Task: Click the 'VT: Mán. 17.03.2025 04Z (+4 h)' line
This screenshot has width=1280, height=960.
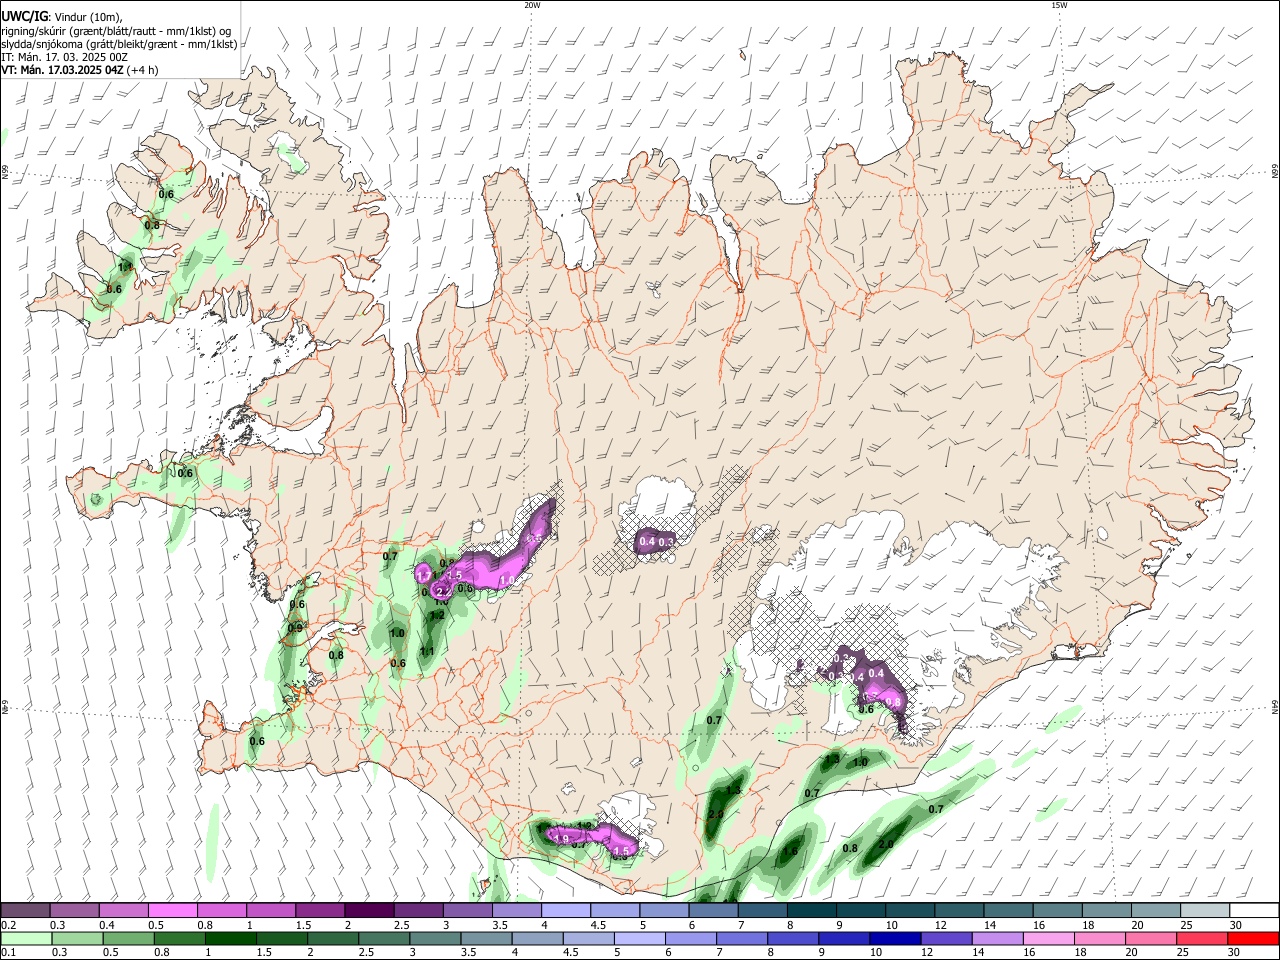Action: 80,71
